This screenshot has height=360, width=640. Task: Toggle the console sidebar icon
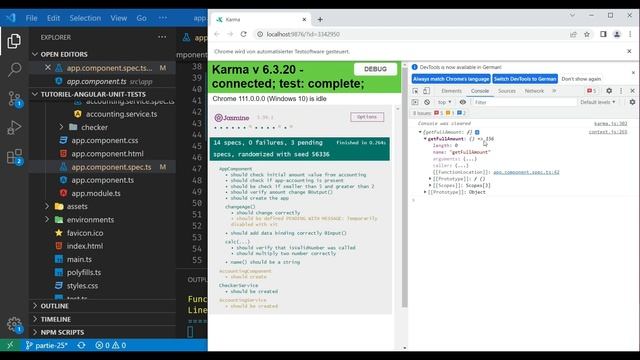(415, 102)
